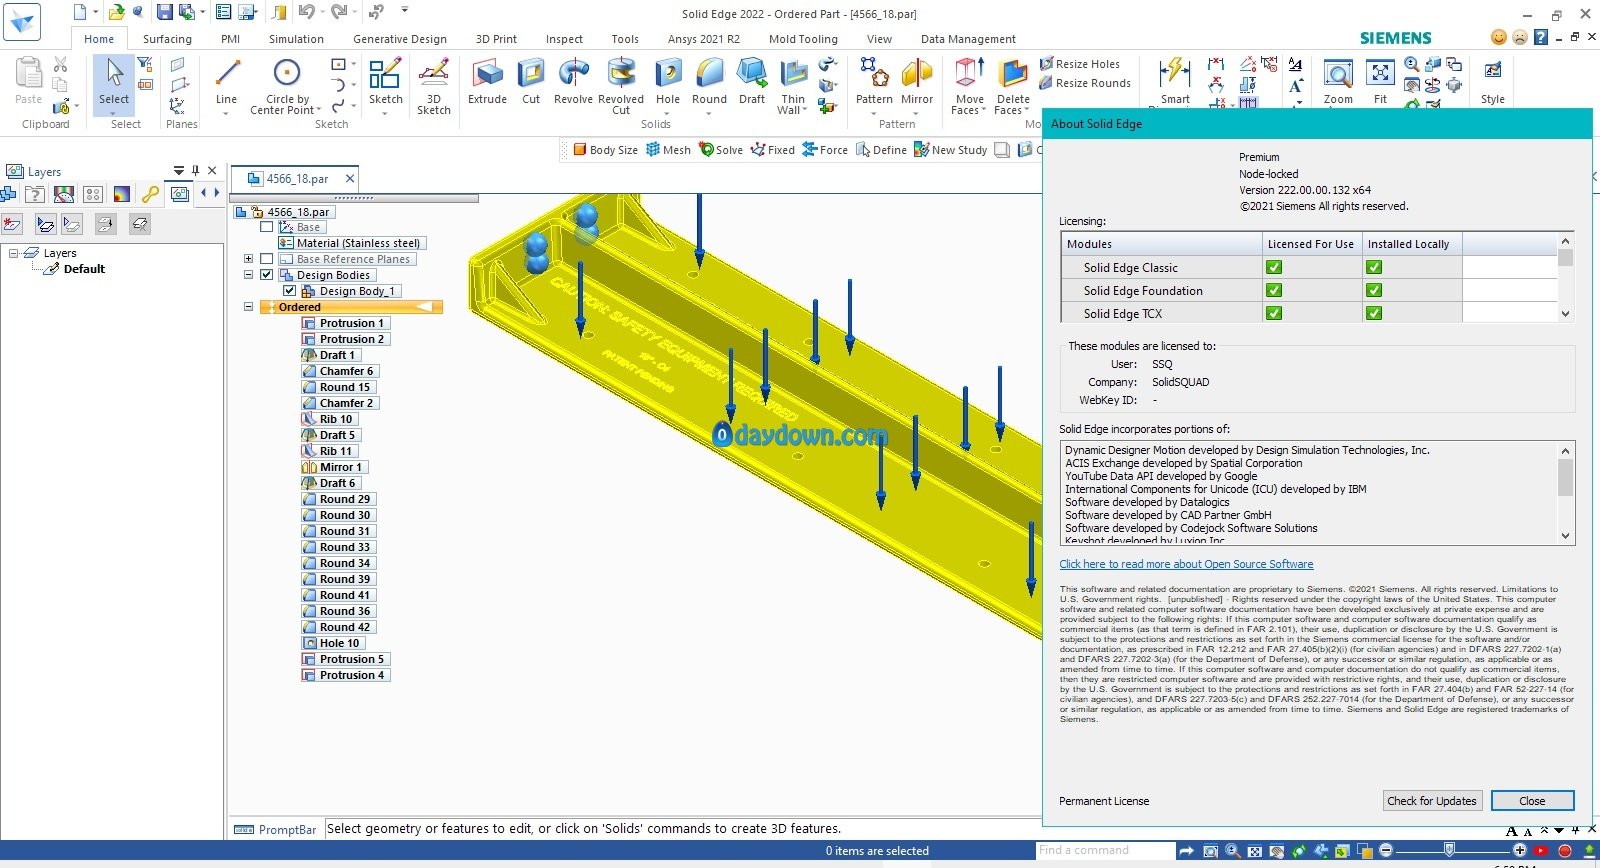This screenshot has width=1600, height=868.
Task: Click Solid Edge Foundation Licensed For Use checkbox
Action: pos(1274,290)
